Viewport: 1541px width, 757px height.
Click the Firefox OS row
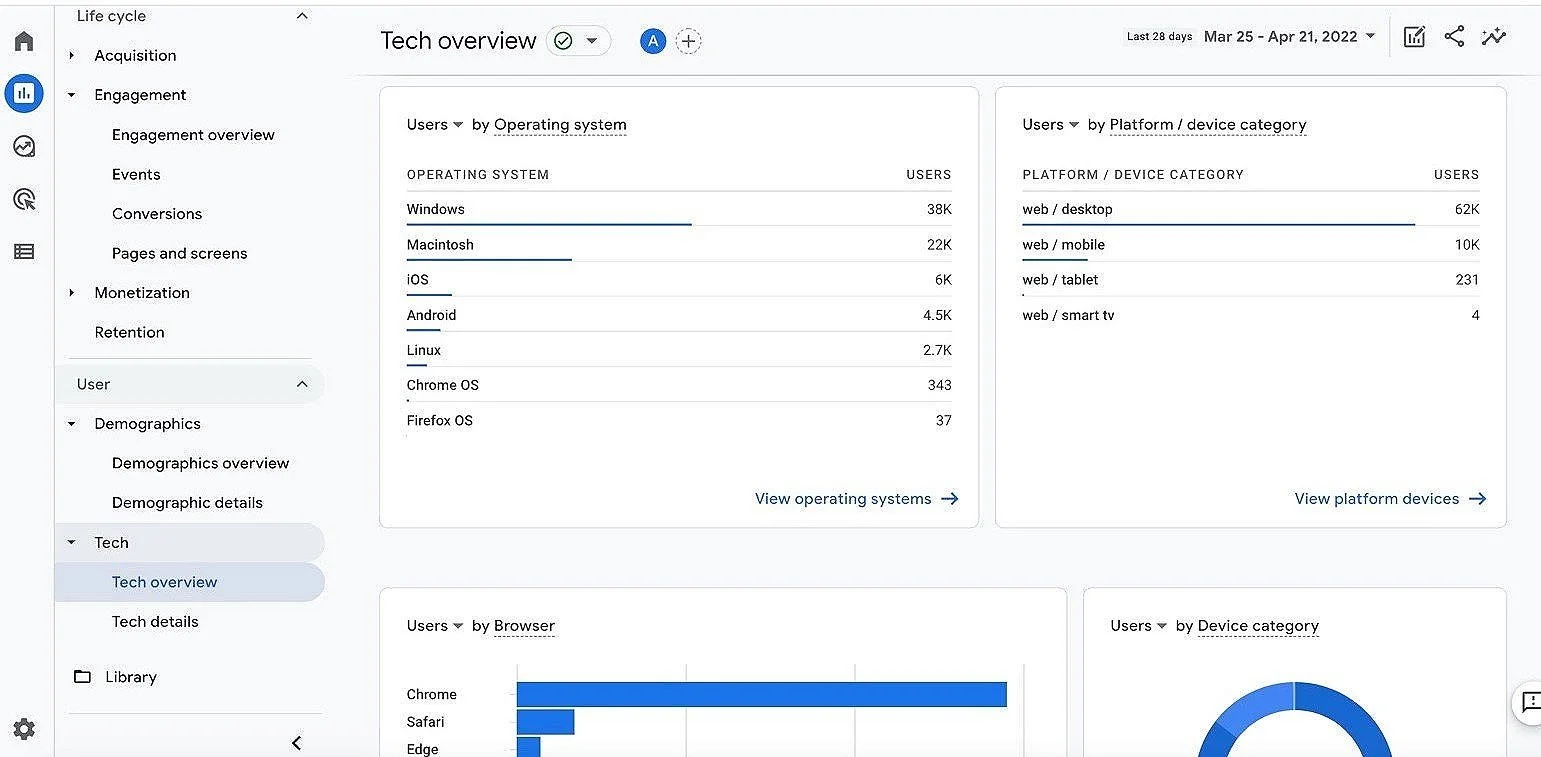tap(679, 420)
